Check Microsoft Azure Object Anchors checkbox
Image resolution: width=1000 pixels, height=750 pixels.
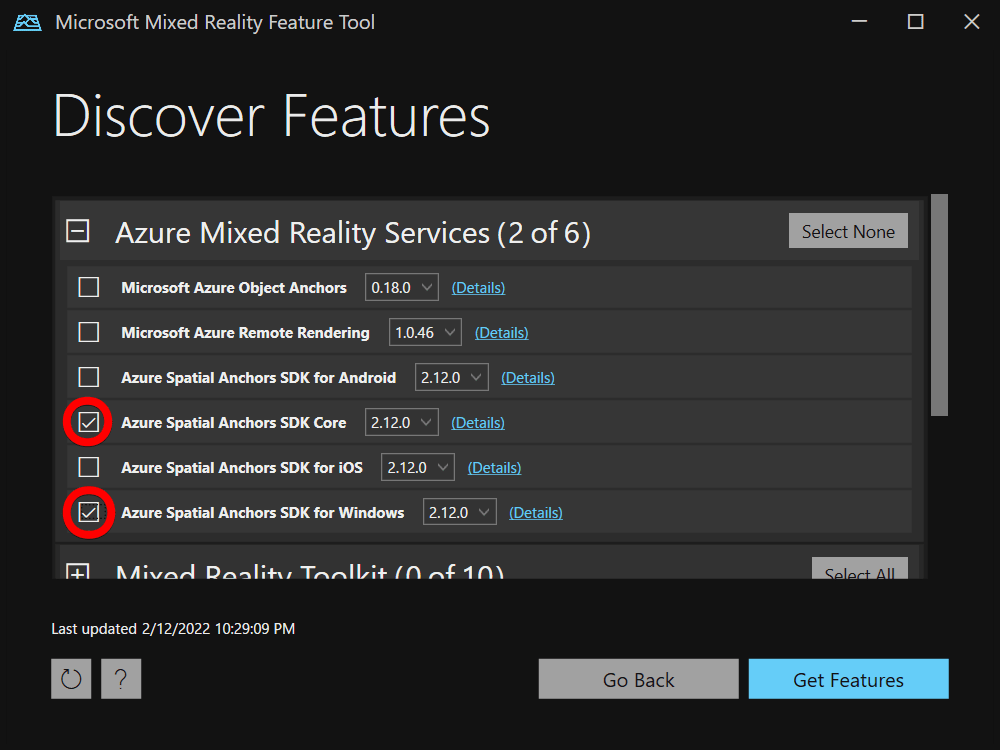[x=89, y=287]
